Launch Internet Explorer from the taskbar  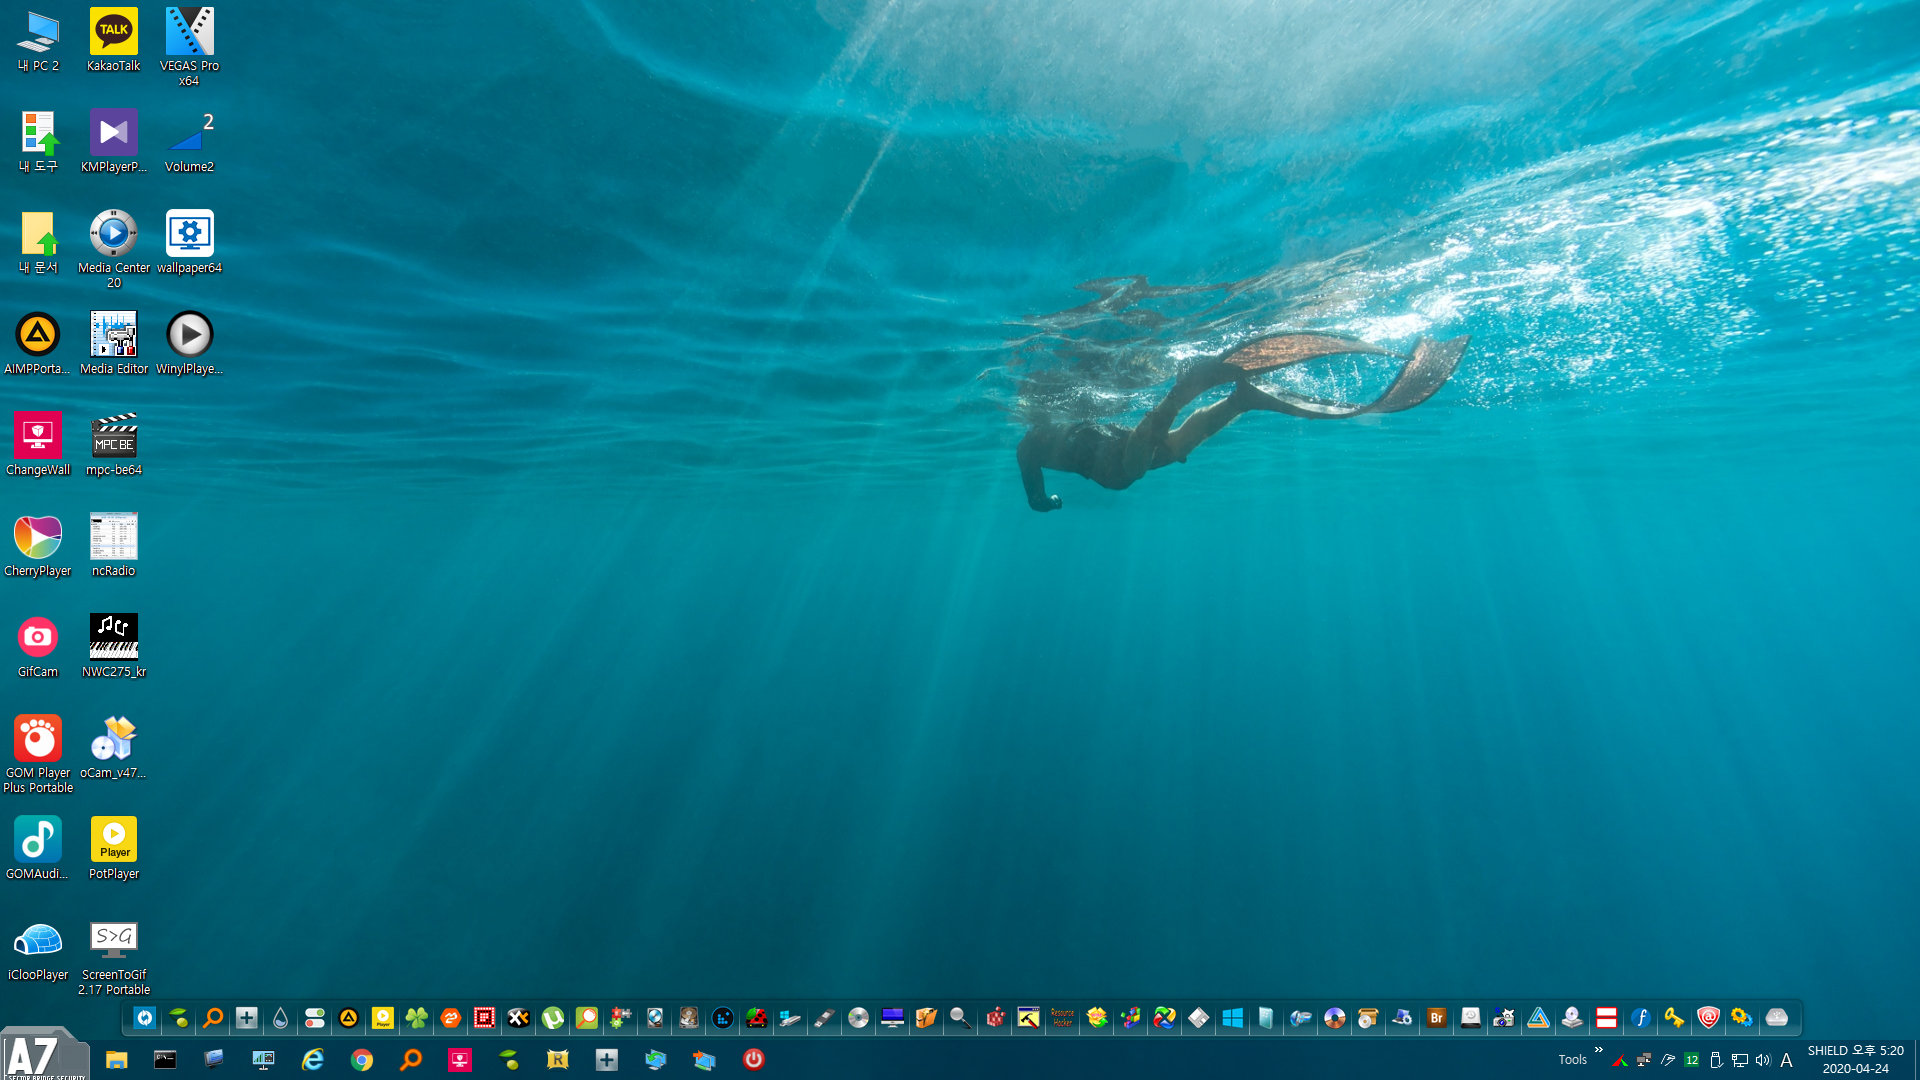312,1060
